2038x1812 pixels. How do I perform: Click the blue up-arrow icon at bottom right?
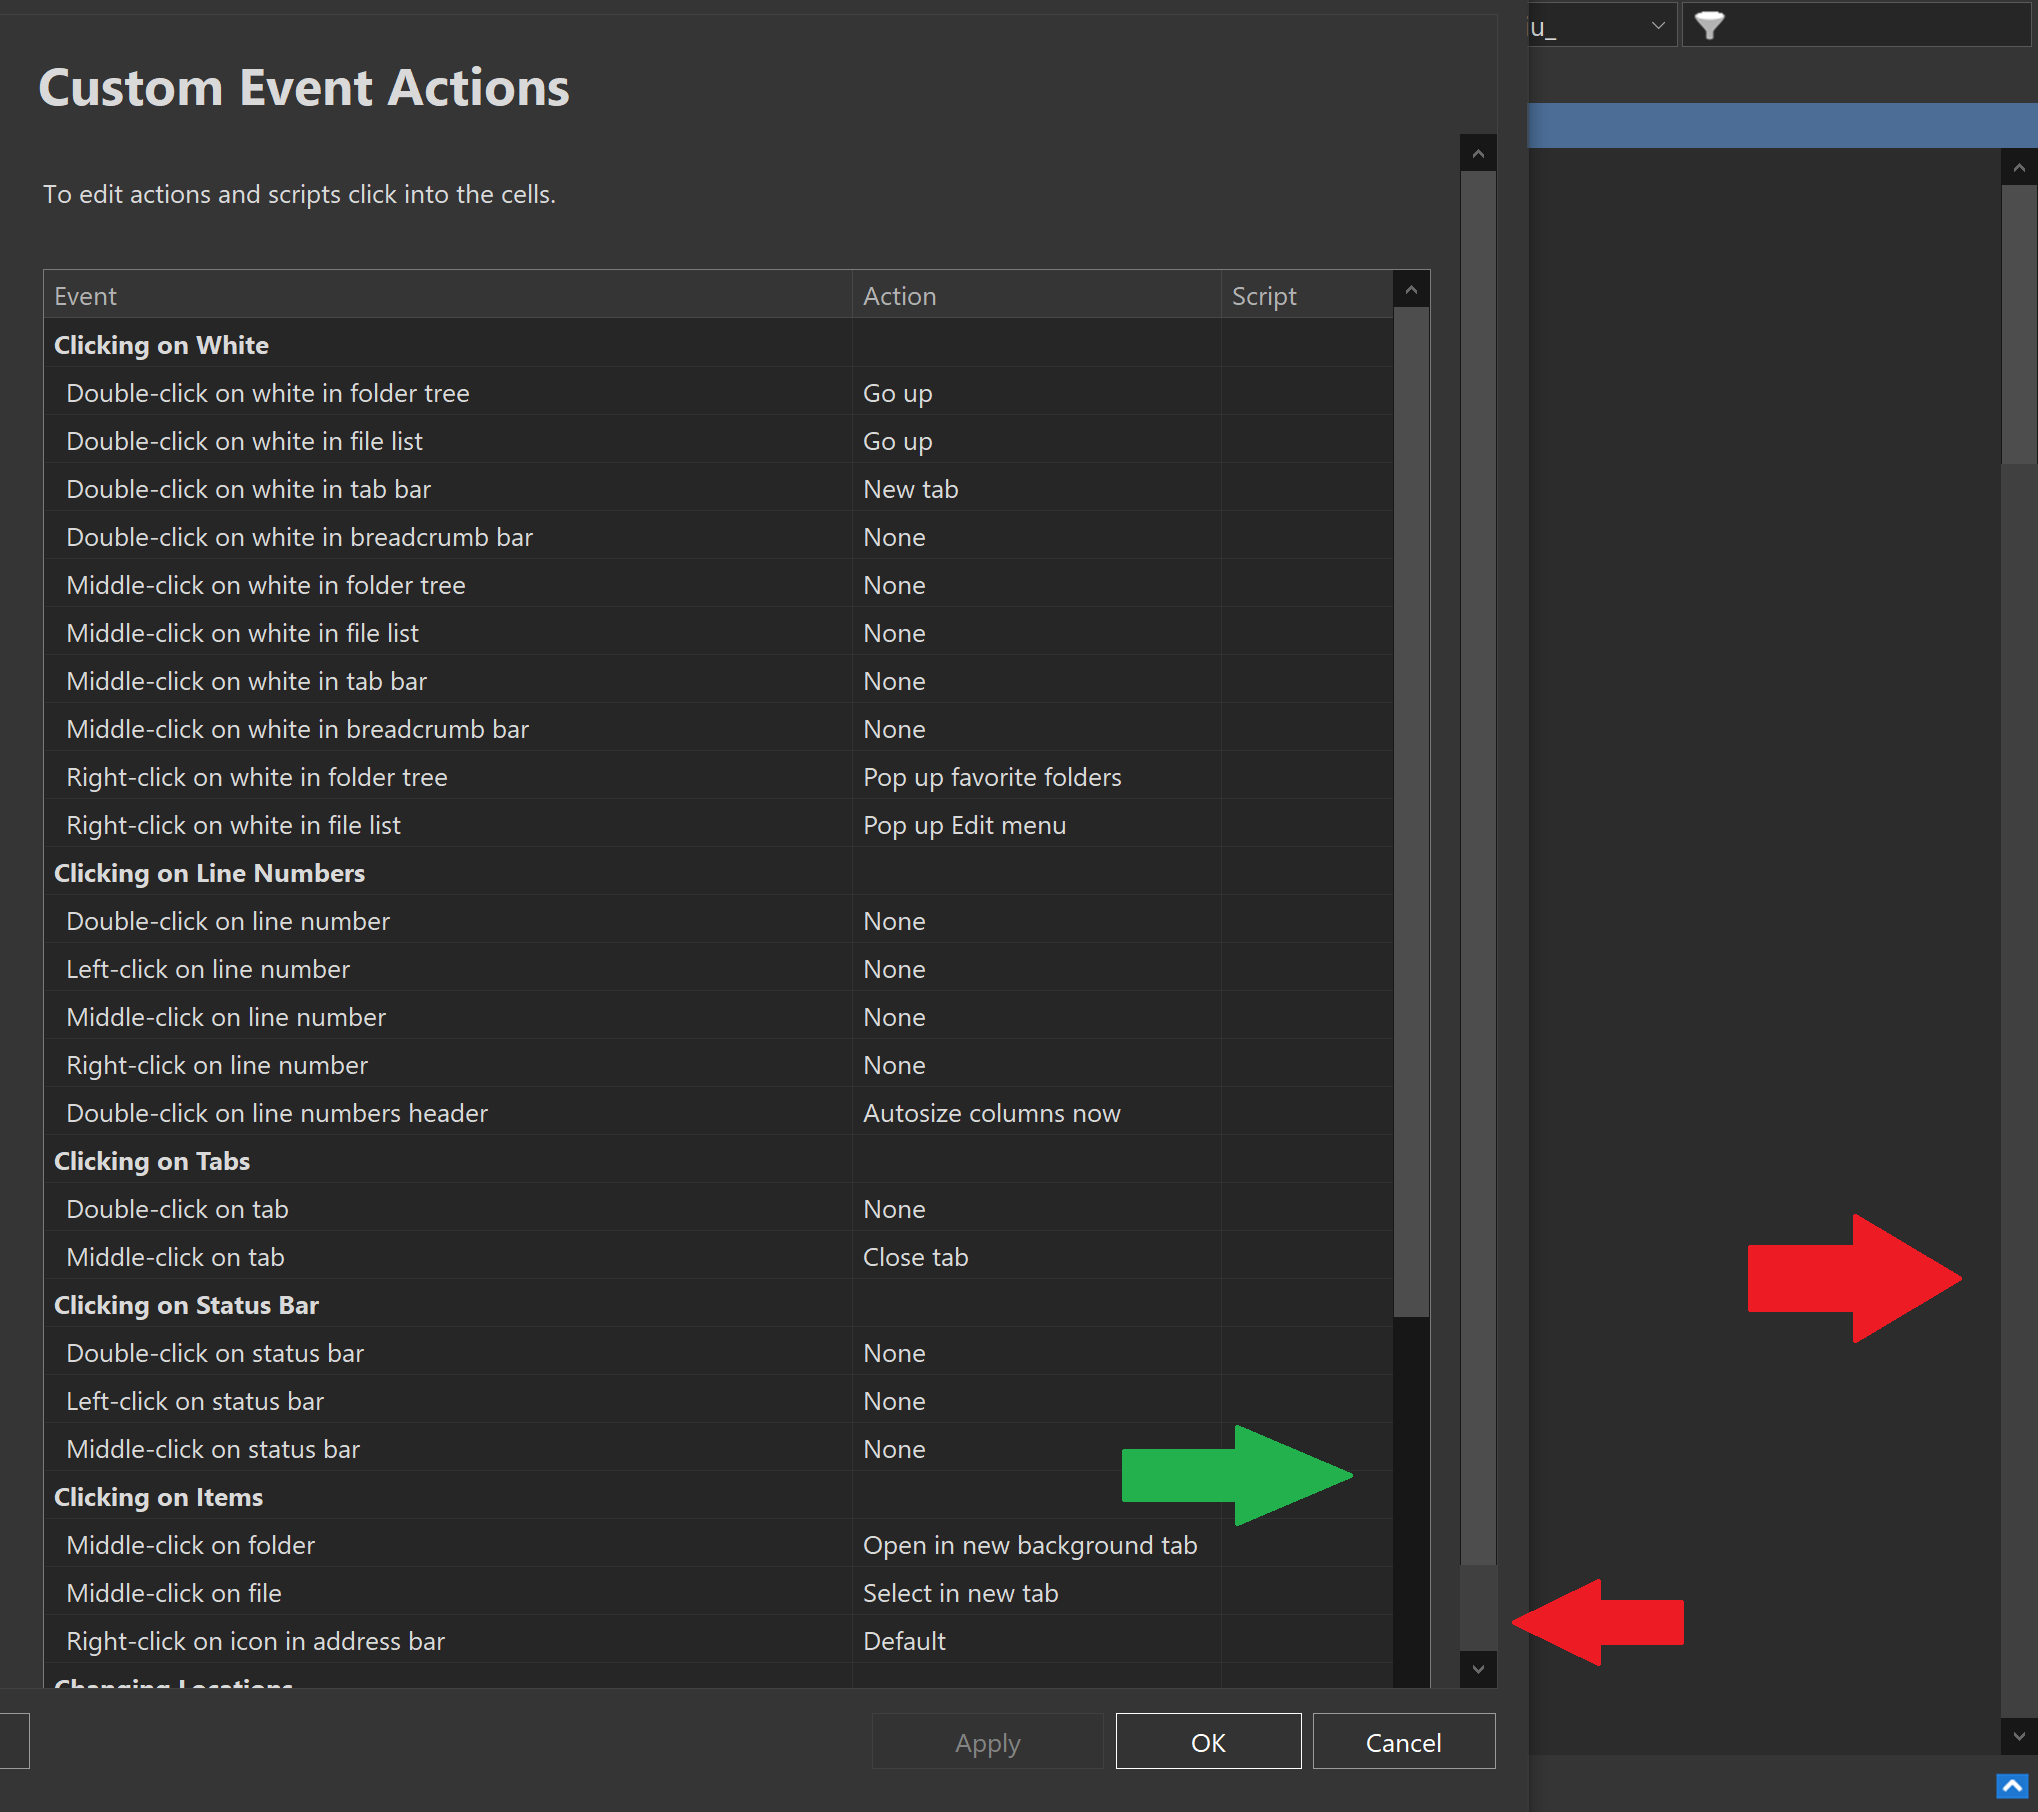[x=2012, y=1786]
